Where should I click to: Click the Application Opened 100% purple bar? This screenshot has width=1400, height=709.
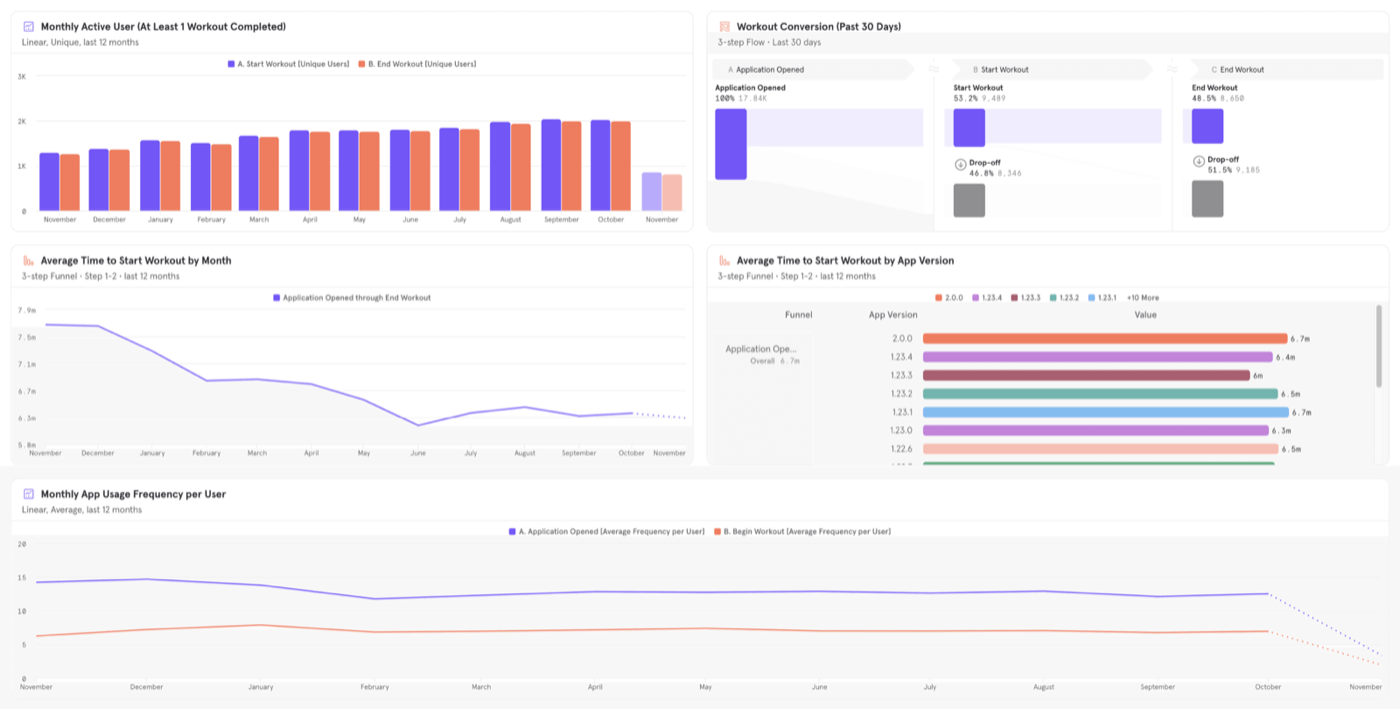coord(731,144)
